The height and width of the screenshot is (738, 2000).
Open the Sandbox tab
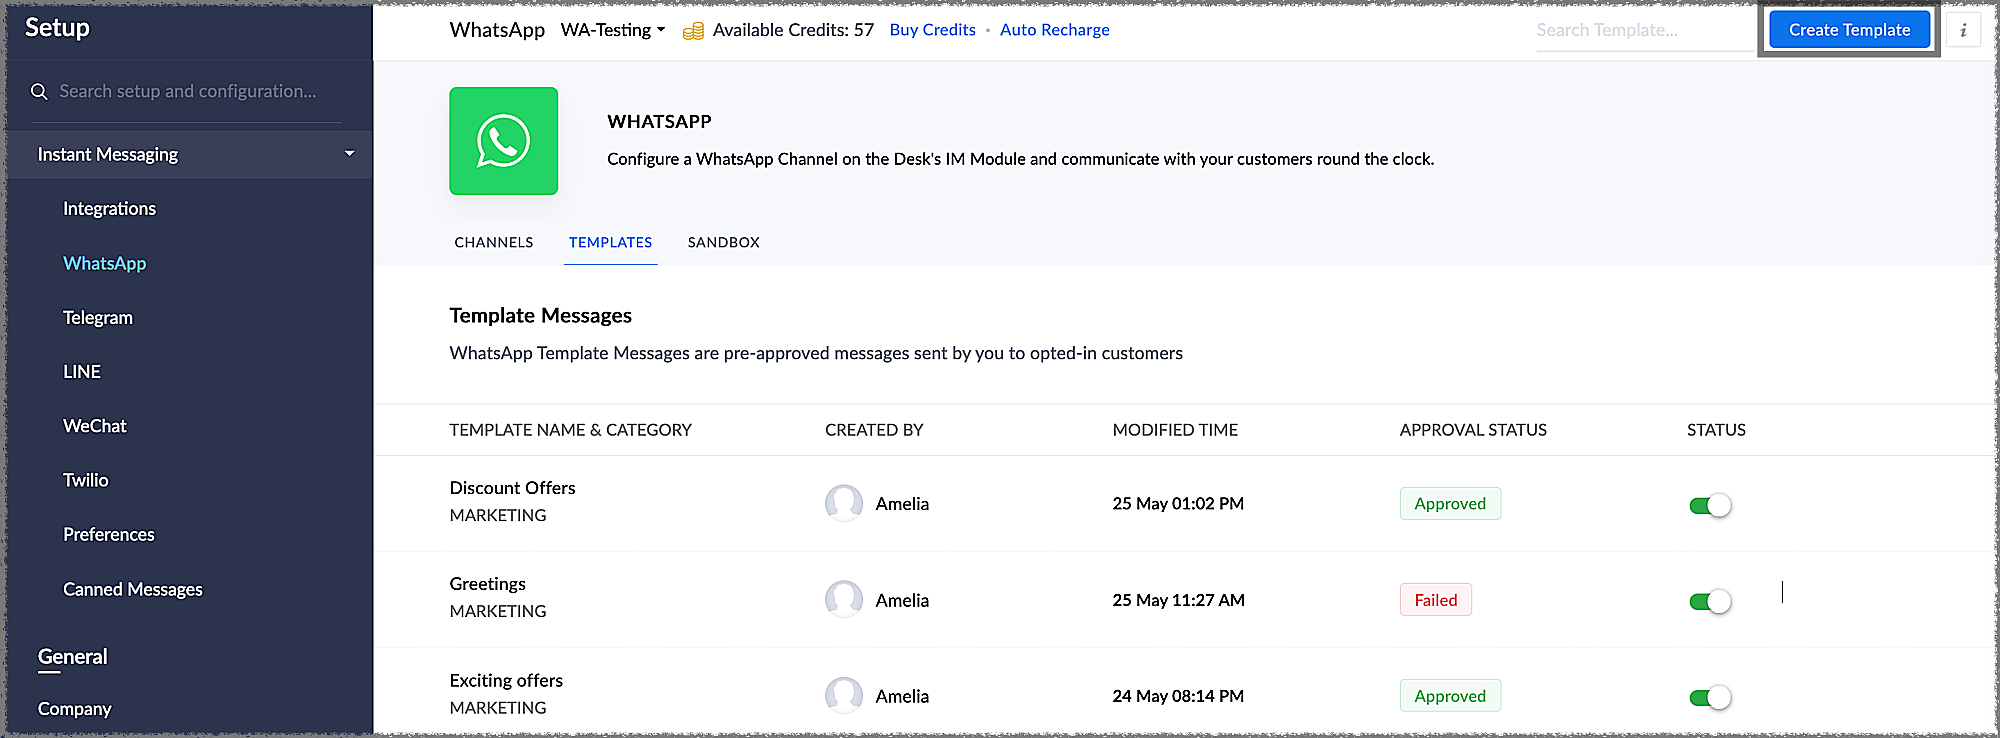723,242
